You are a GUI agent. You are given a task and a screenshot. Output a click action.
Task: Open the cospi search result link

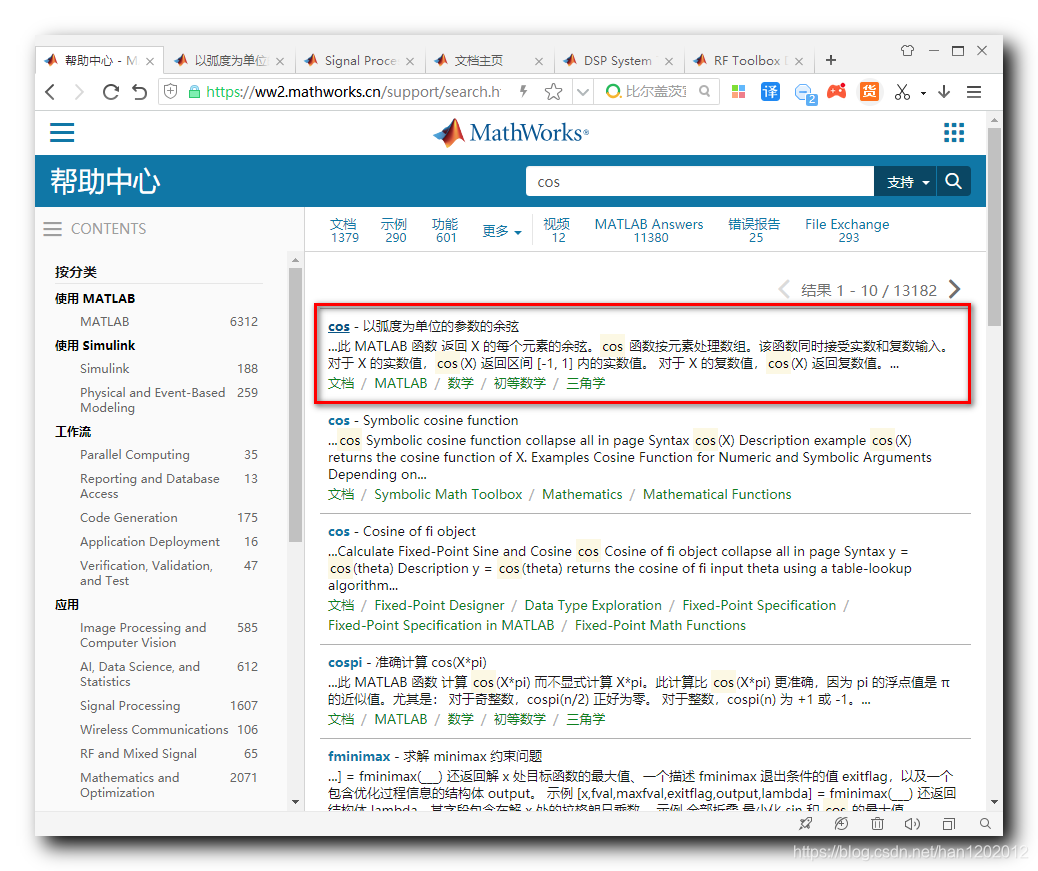(345, 662)
